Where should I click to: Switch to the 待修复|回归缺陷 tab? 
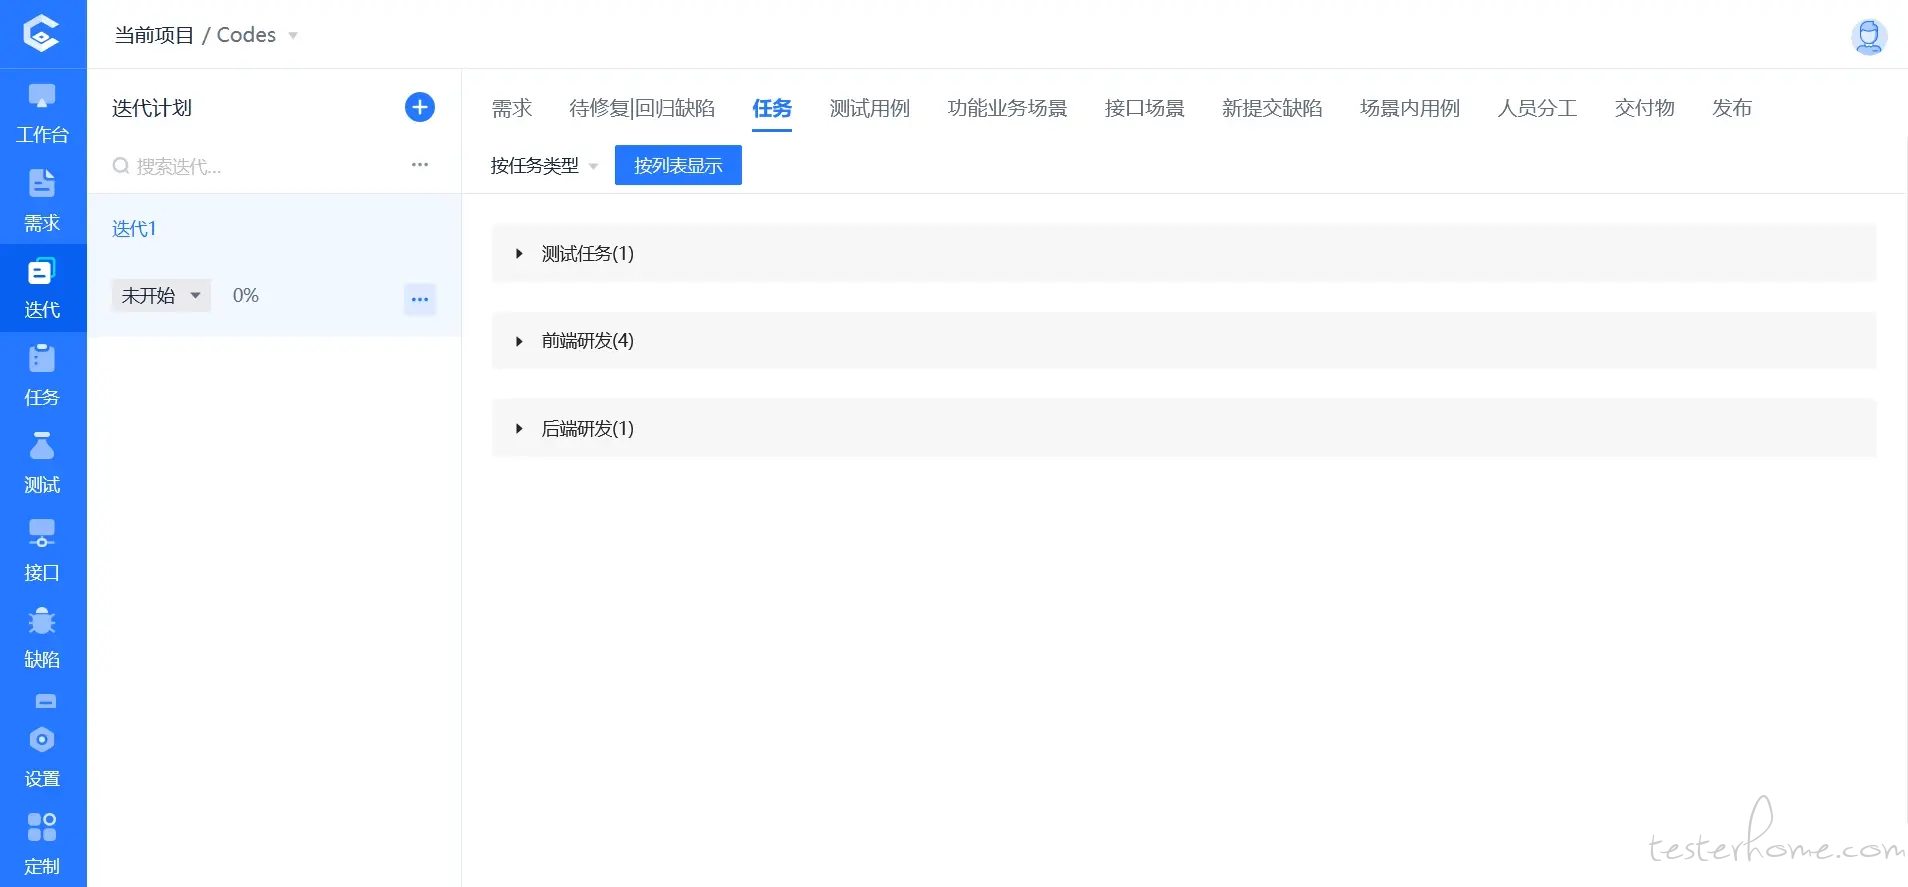pos(642,108)
